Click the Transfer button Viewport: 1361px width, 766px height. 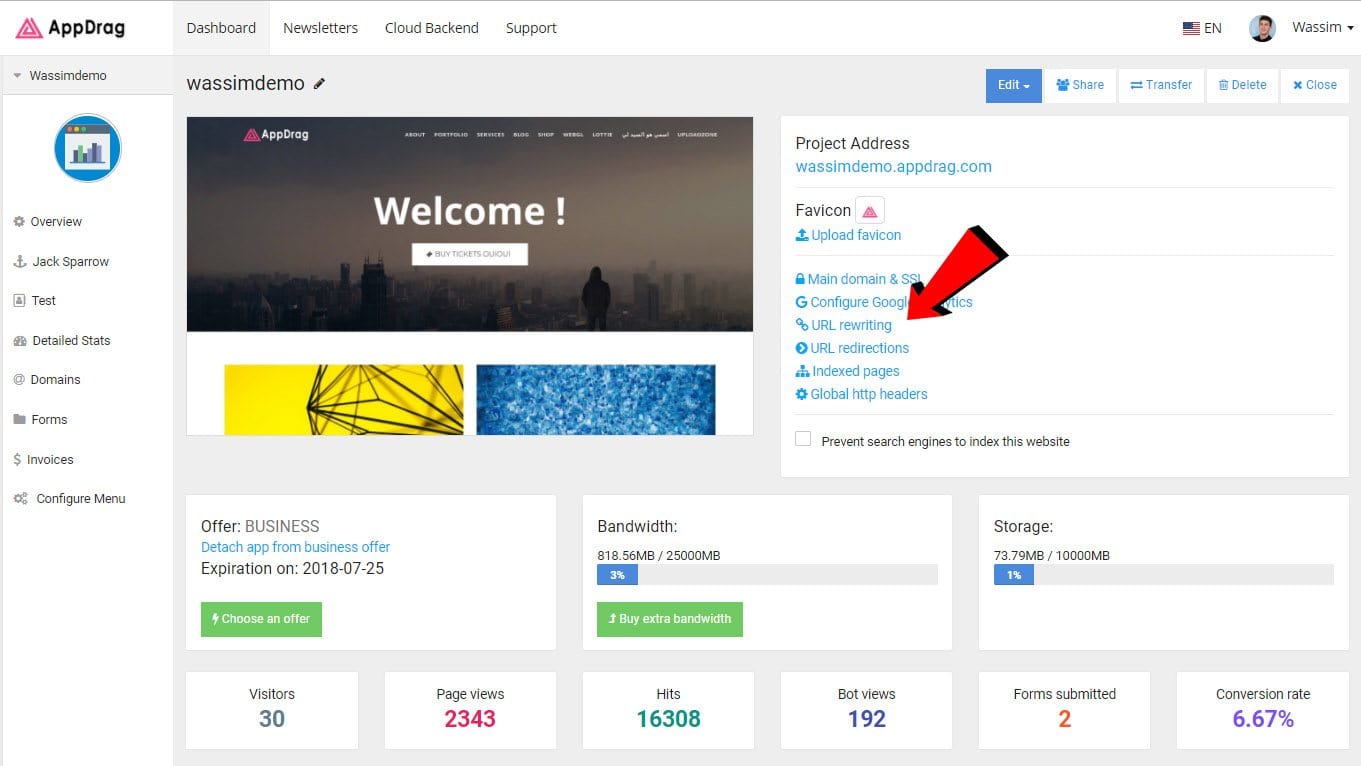tap(1161, 85)
